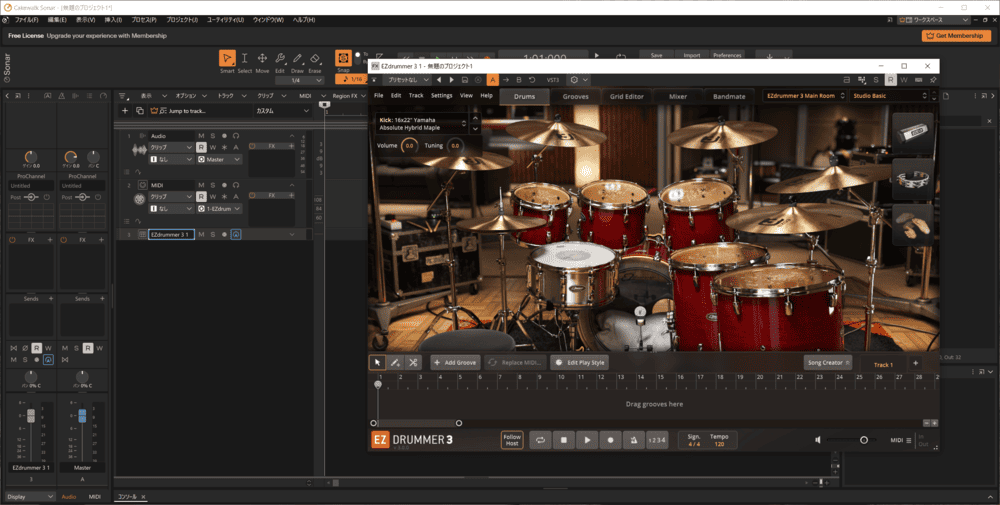Expand the EZdrummer 3 1 track chevron

point(292,235)
